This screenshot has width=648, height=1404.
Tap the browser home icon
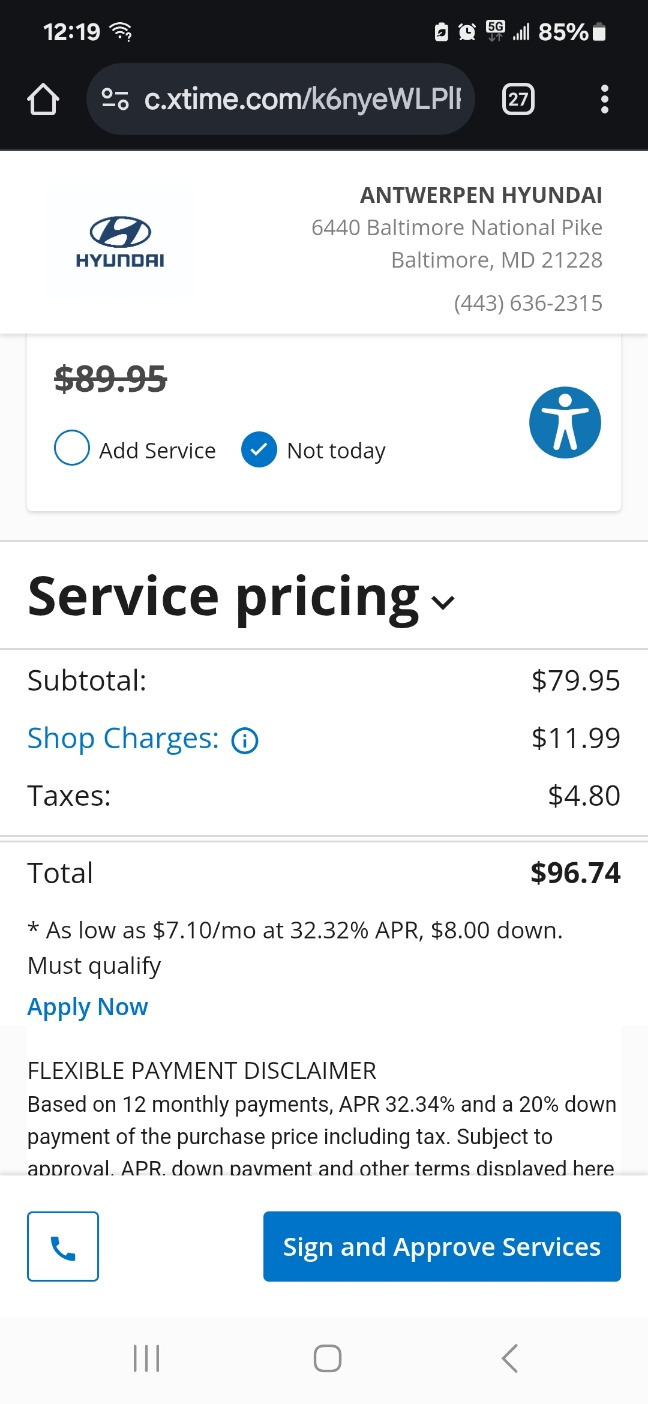[43, 99]
